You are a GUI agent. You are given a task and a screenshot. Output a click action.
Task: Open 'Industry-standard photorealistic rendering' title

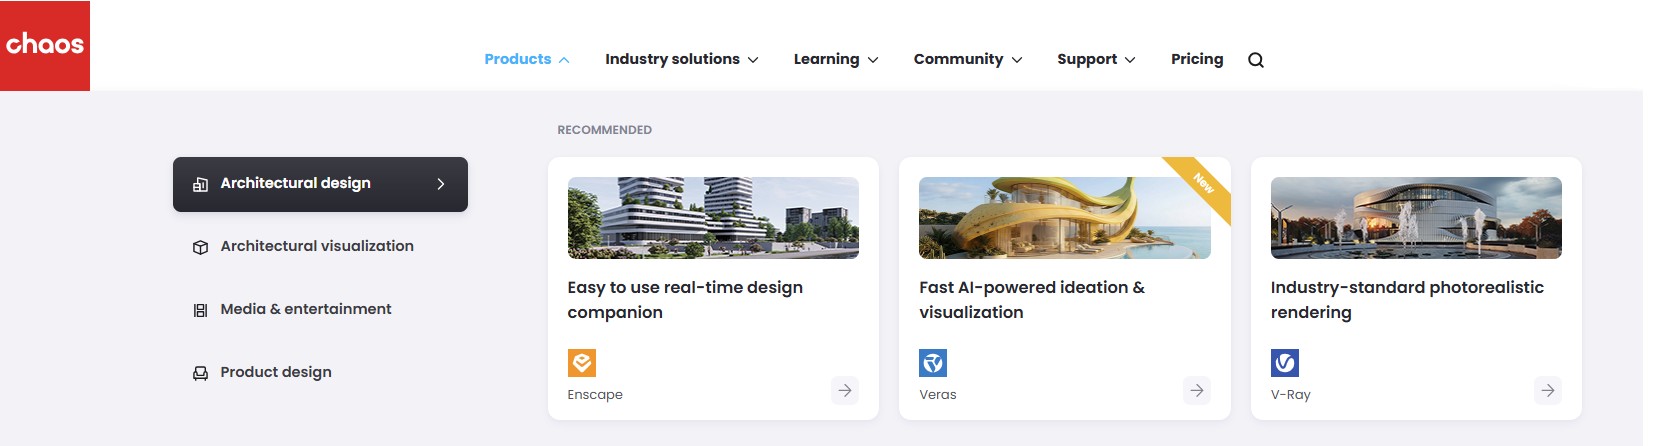click(1406, 299)
